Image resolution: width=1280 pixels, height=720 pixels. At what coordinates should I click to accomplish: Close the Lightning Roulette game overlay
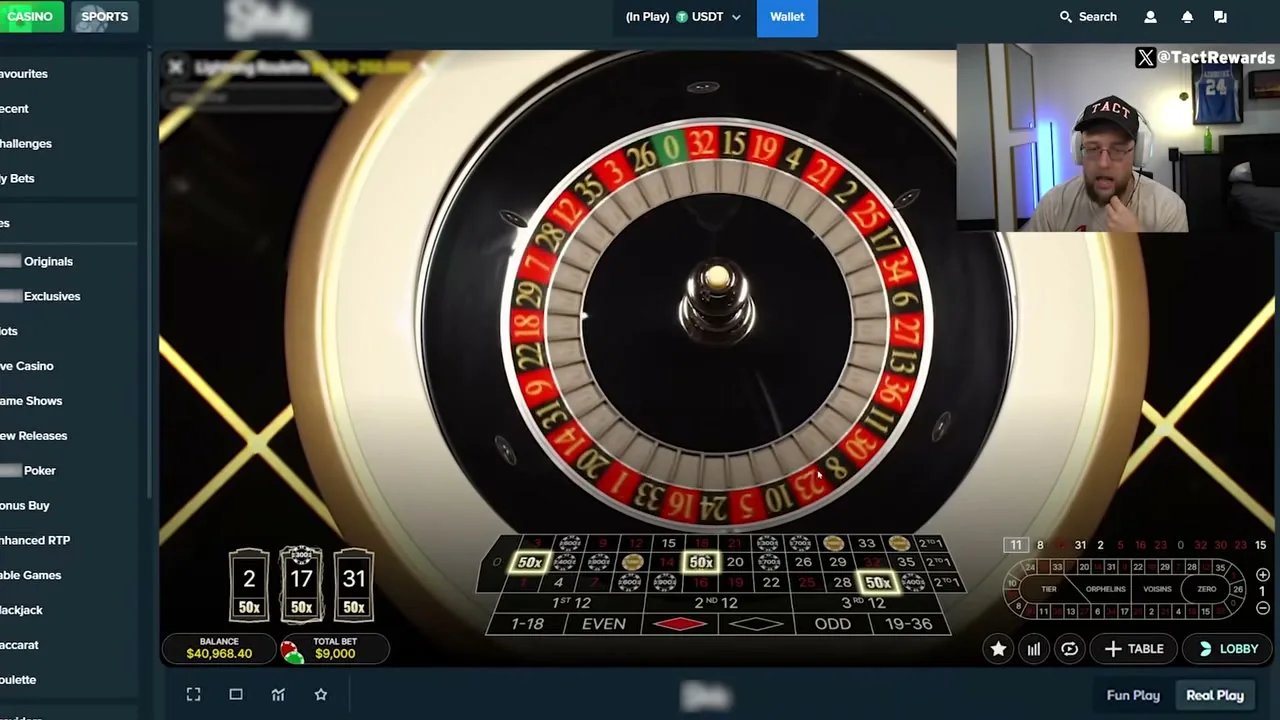[x=176, y=67]
